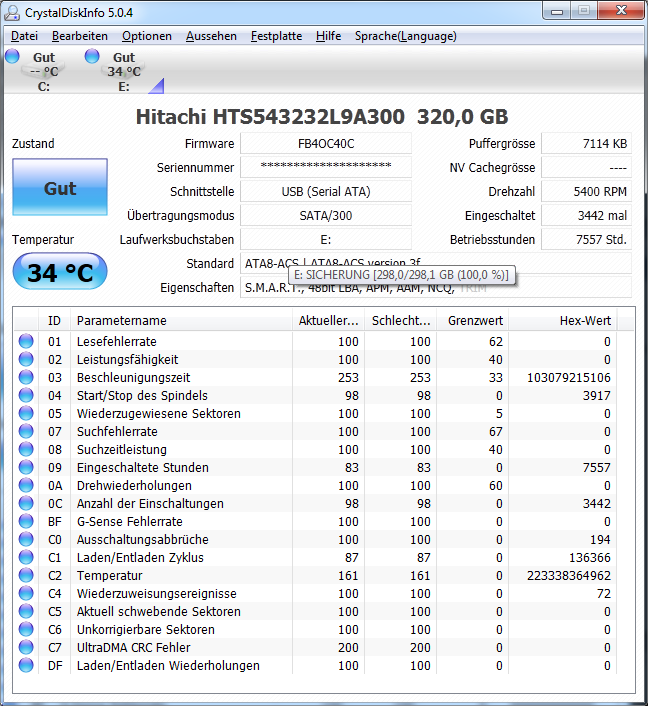Open the Datei menu
The image size is (648, 706).
(24, 36)
